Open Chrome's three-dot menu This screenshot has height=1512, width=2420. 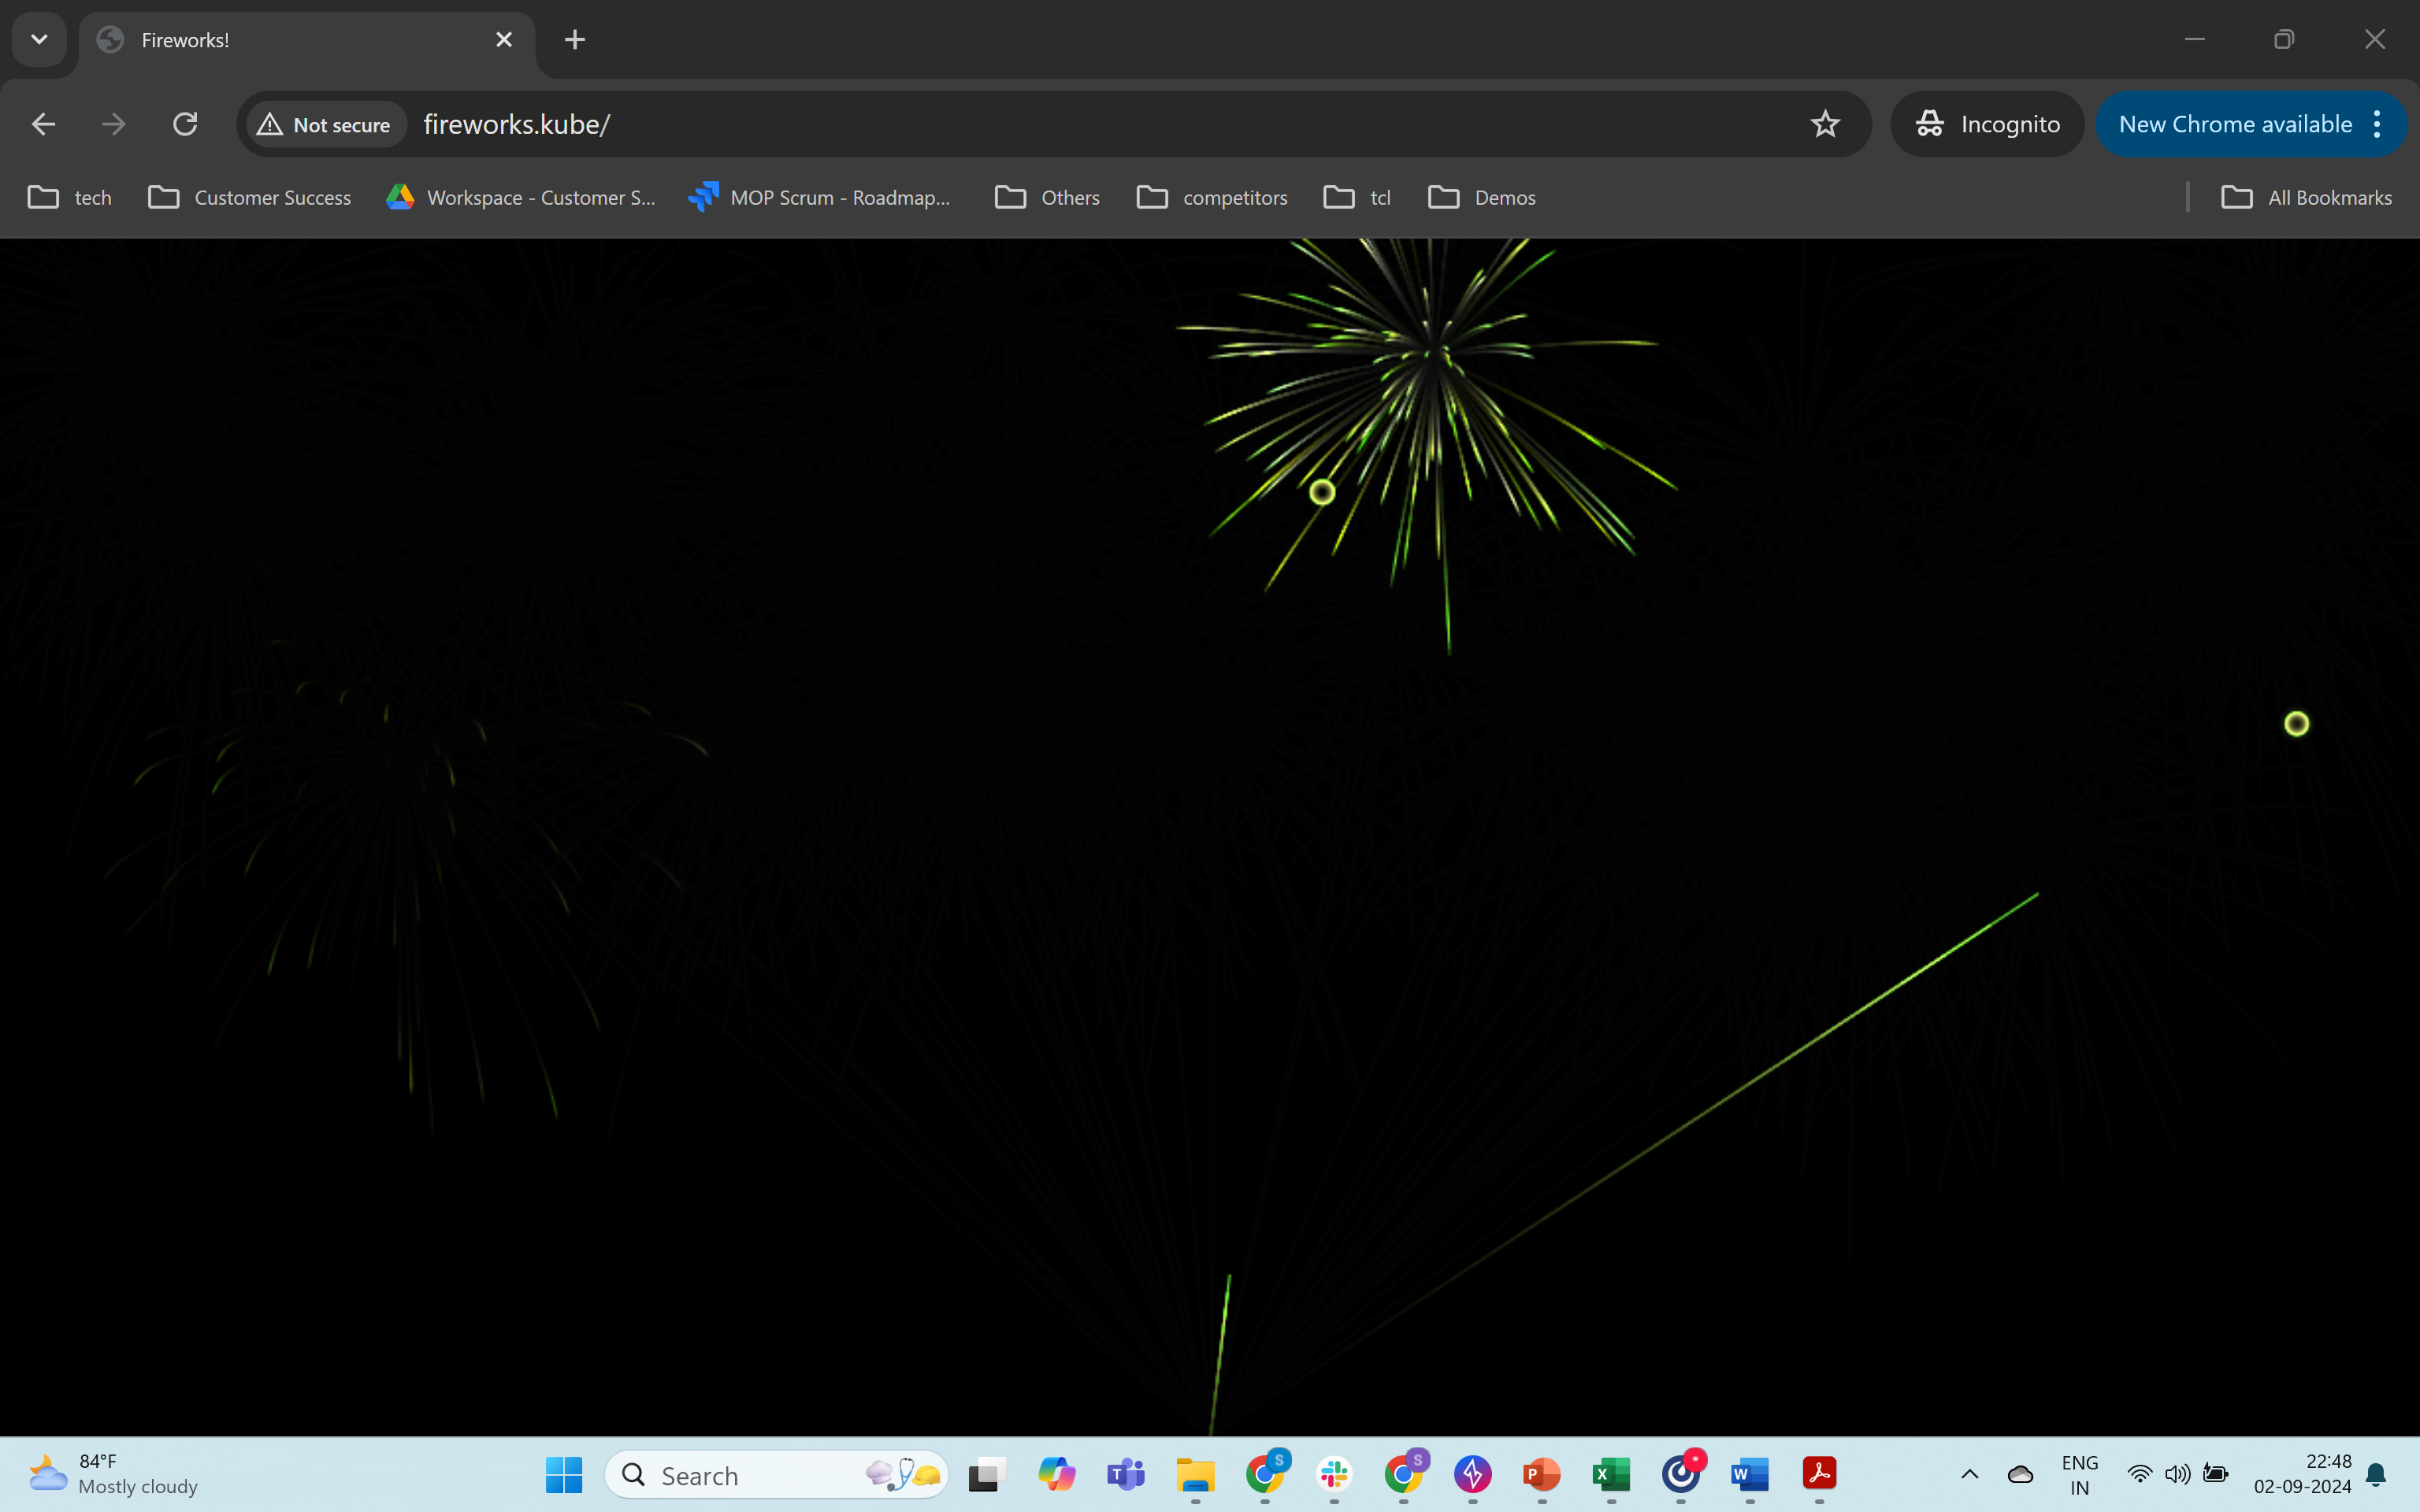pyautogui.click(x=2378, y=124)
